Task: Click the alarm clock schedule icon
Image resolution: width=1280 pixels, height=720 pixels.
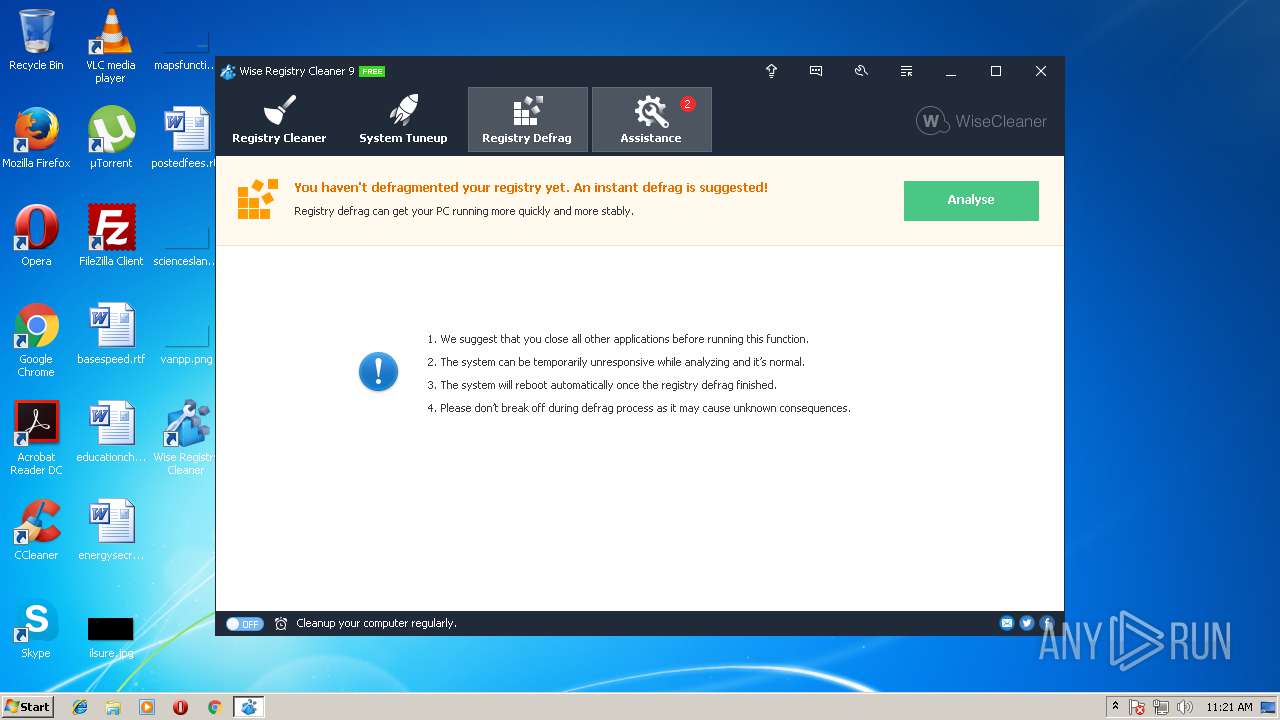Action: click(281, 624)
